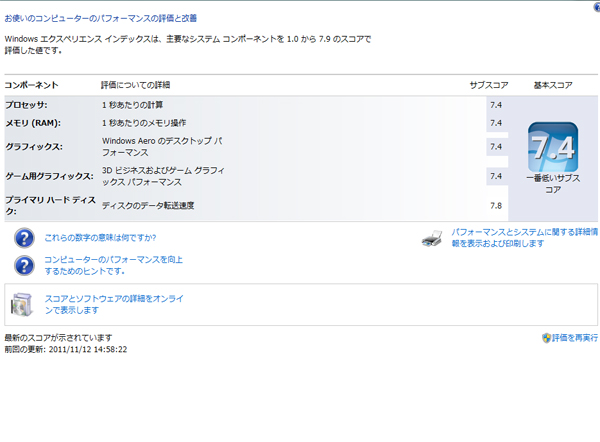This screenshot has height=442, width=600.
Task: Click the 3D ビジネスおよびゲーム グラフィックス description
Action: (x=163, y=176)
